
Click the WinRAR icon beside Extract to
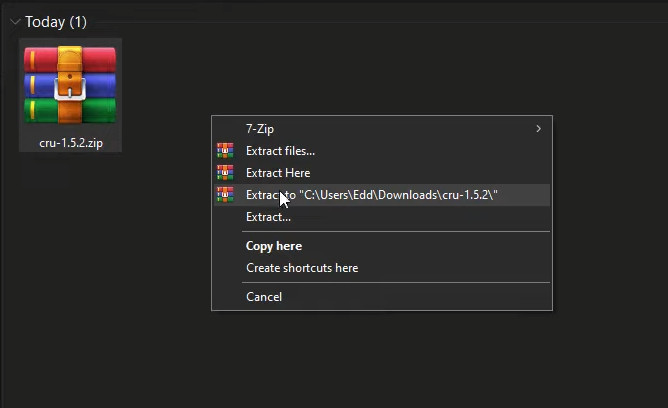[225, 195]
